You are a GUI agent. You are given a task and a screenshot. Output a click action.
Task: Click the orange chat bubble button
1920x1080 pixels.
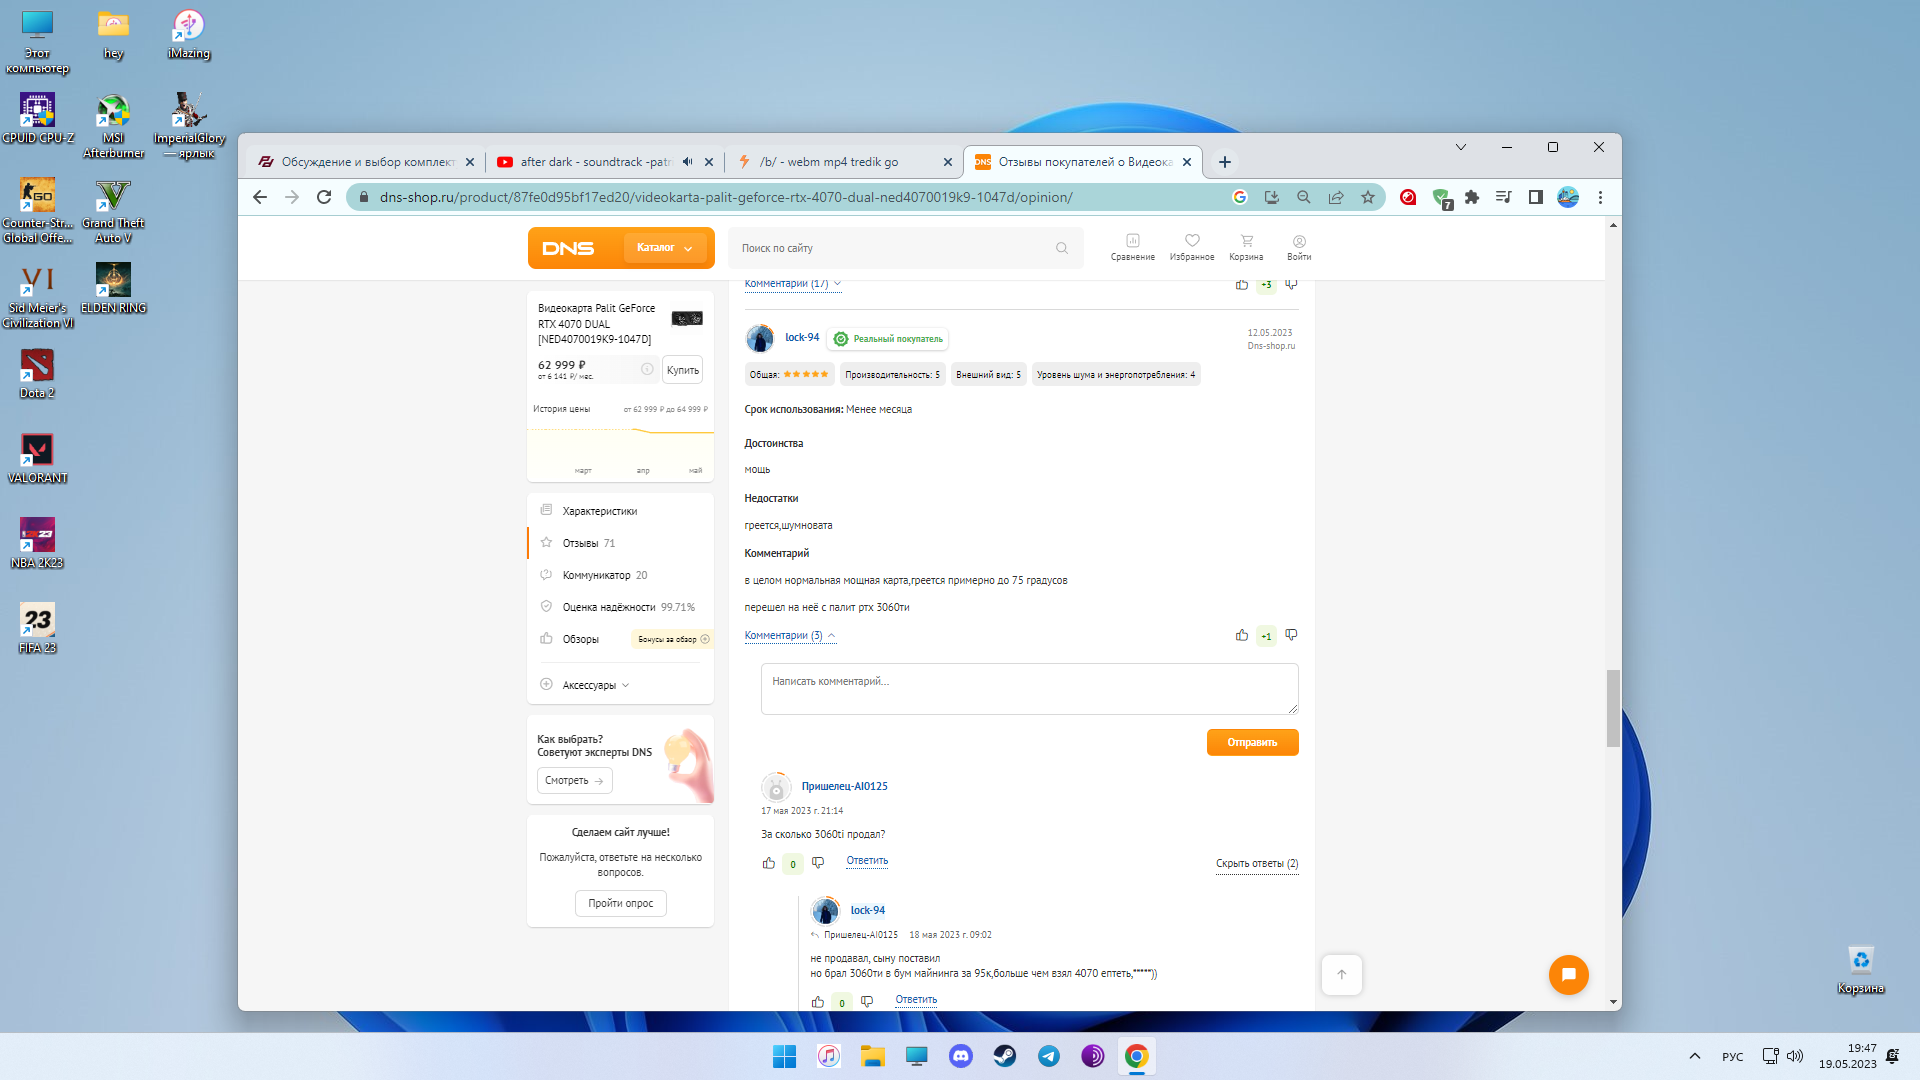click(x=1568, y=974)
